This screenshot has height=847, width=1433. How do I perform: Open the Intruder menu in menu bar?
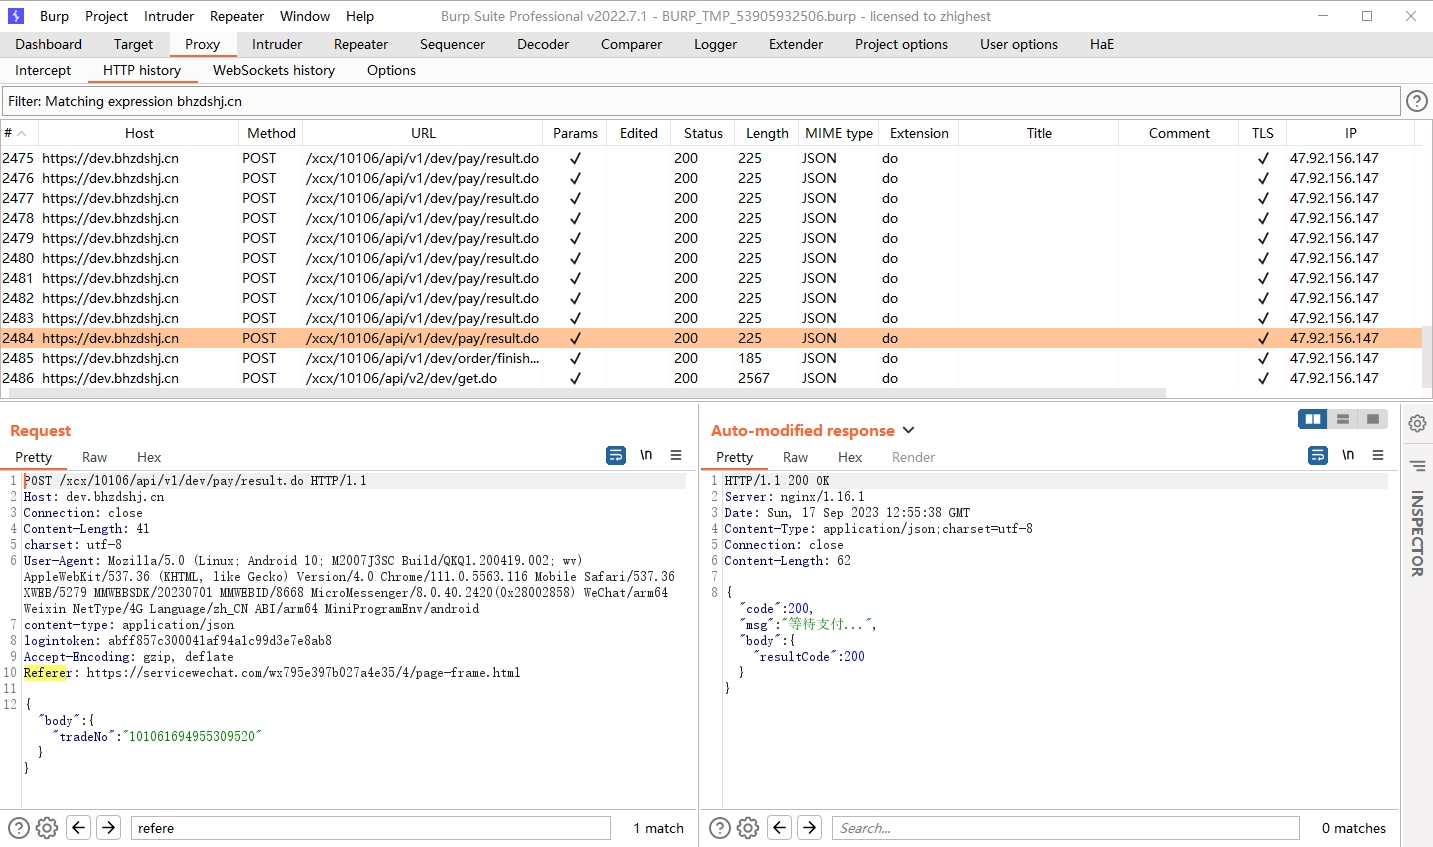click(x=169, y=16)
